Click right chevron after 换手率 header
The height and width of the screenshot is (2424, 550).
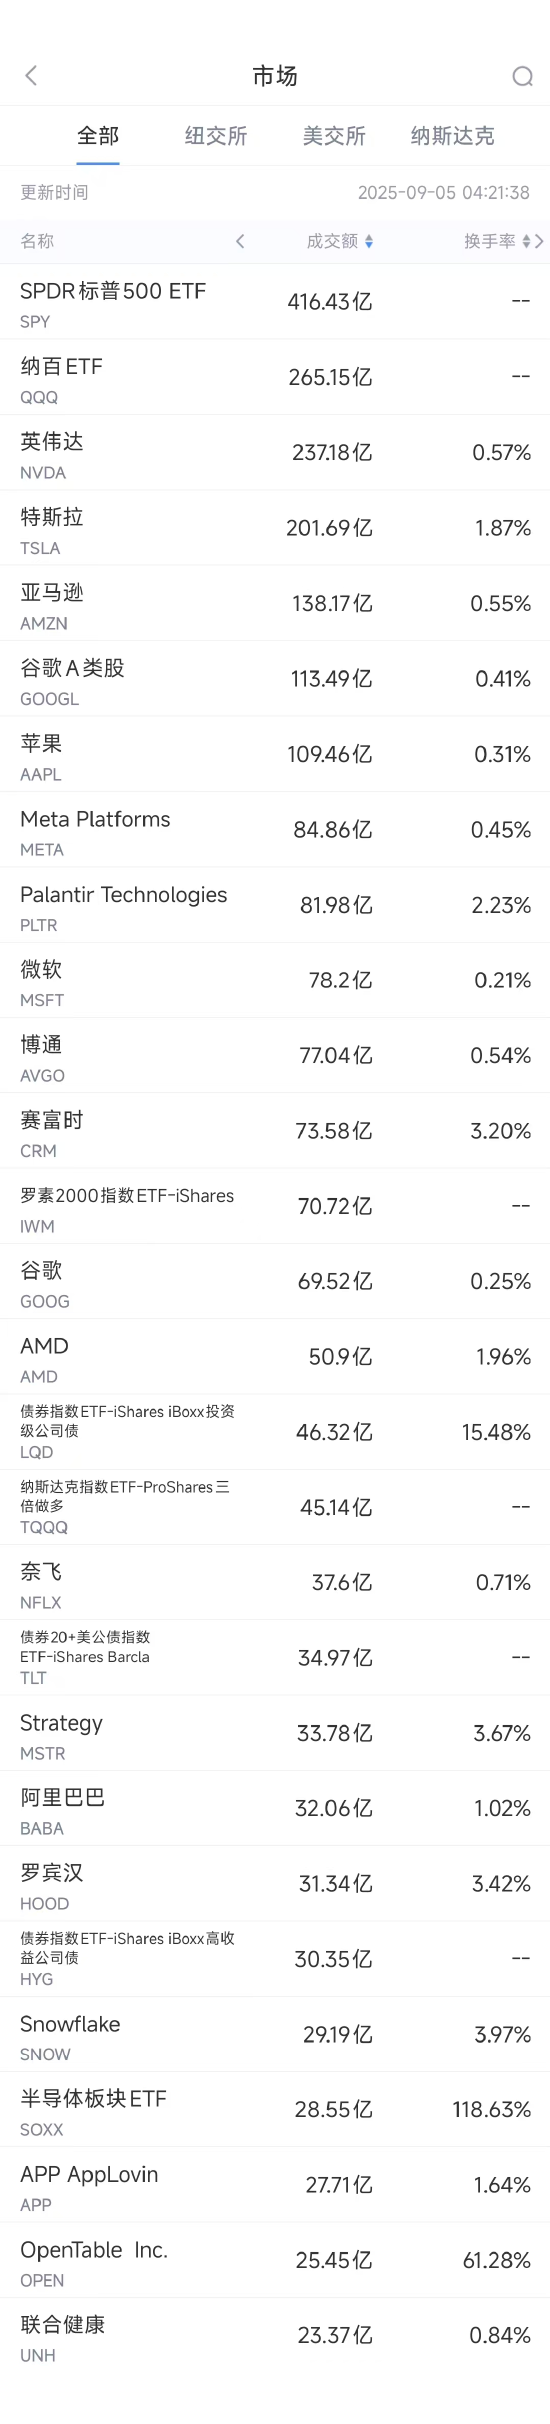(540, 241)
